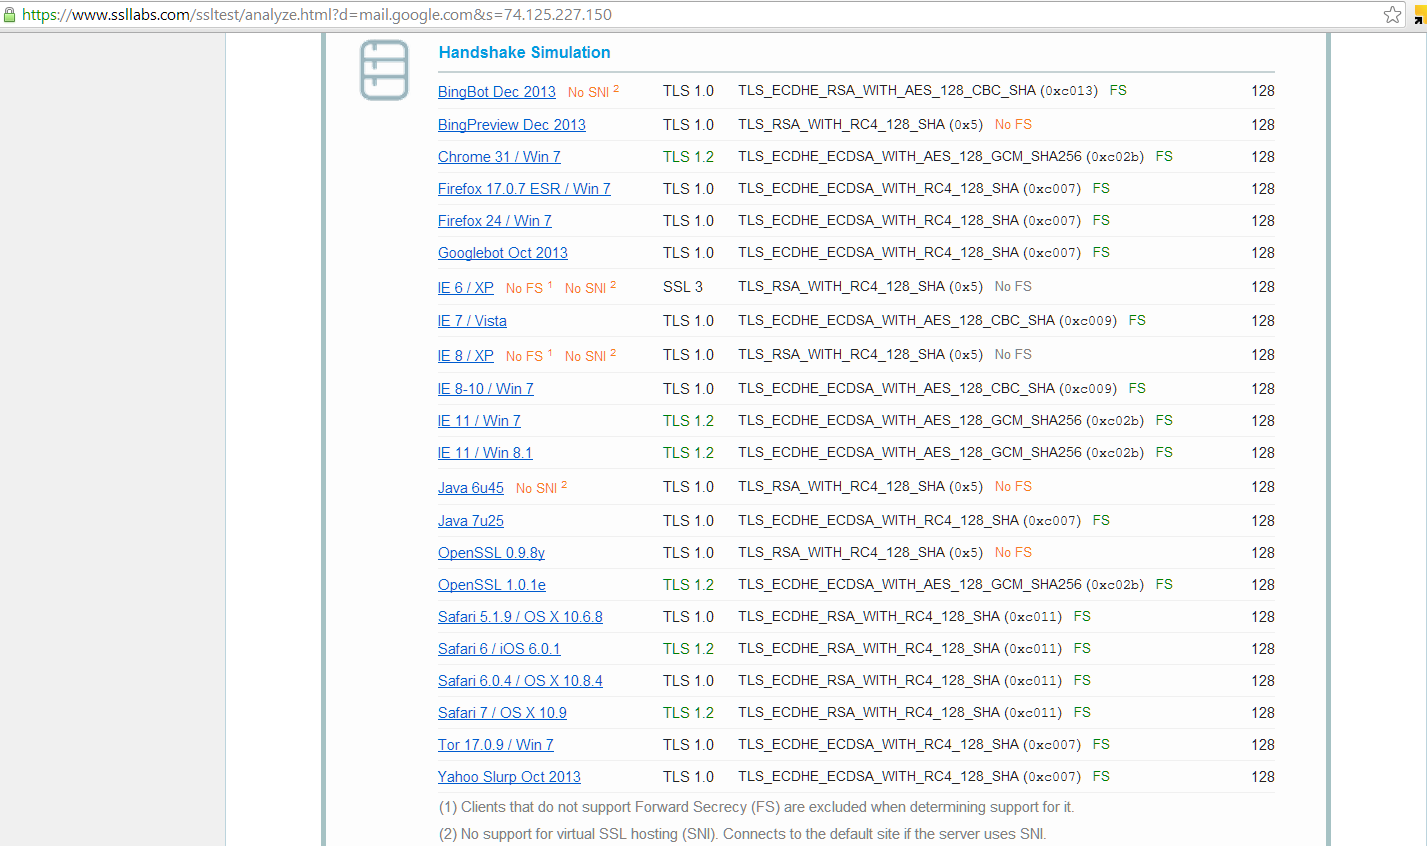Click footnote (2) about SNI support
The image size is (1427, 846).
(742, 834)
